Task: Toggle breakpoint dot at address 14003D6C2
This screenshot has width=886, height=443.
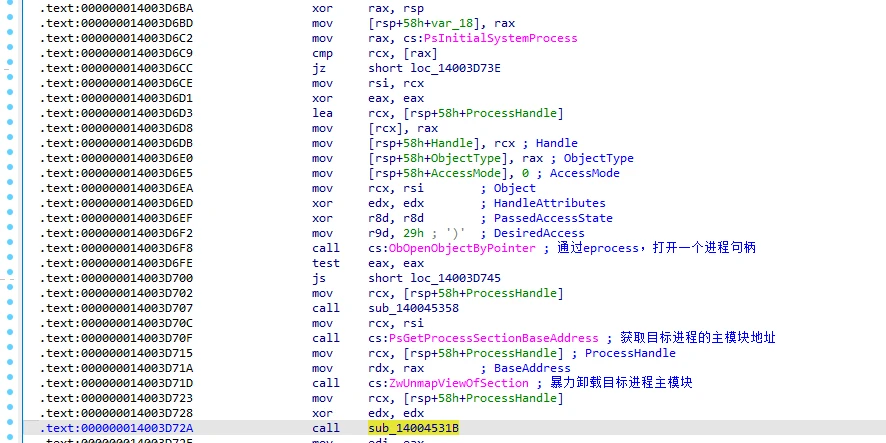Action: [10, 32]
